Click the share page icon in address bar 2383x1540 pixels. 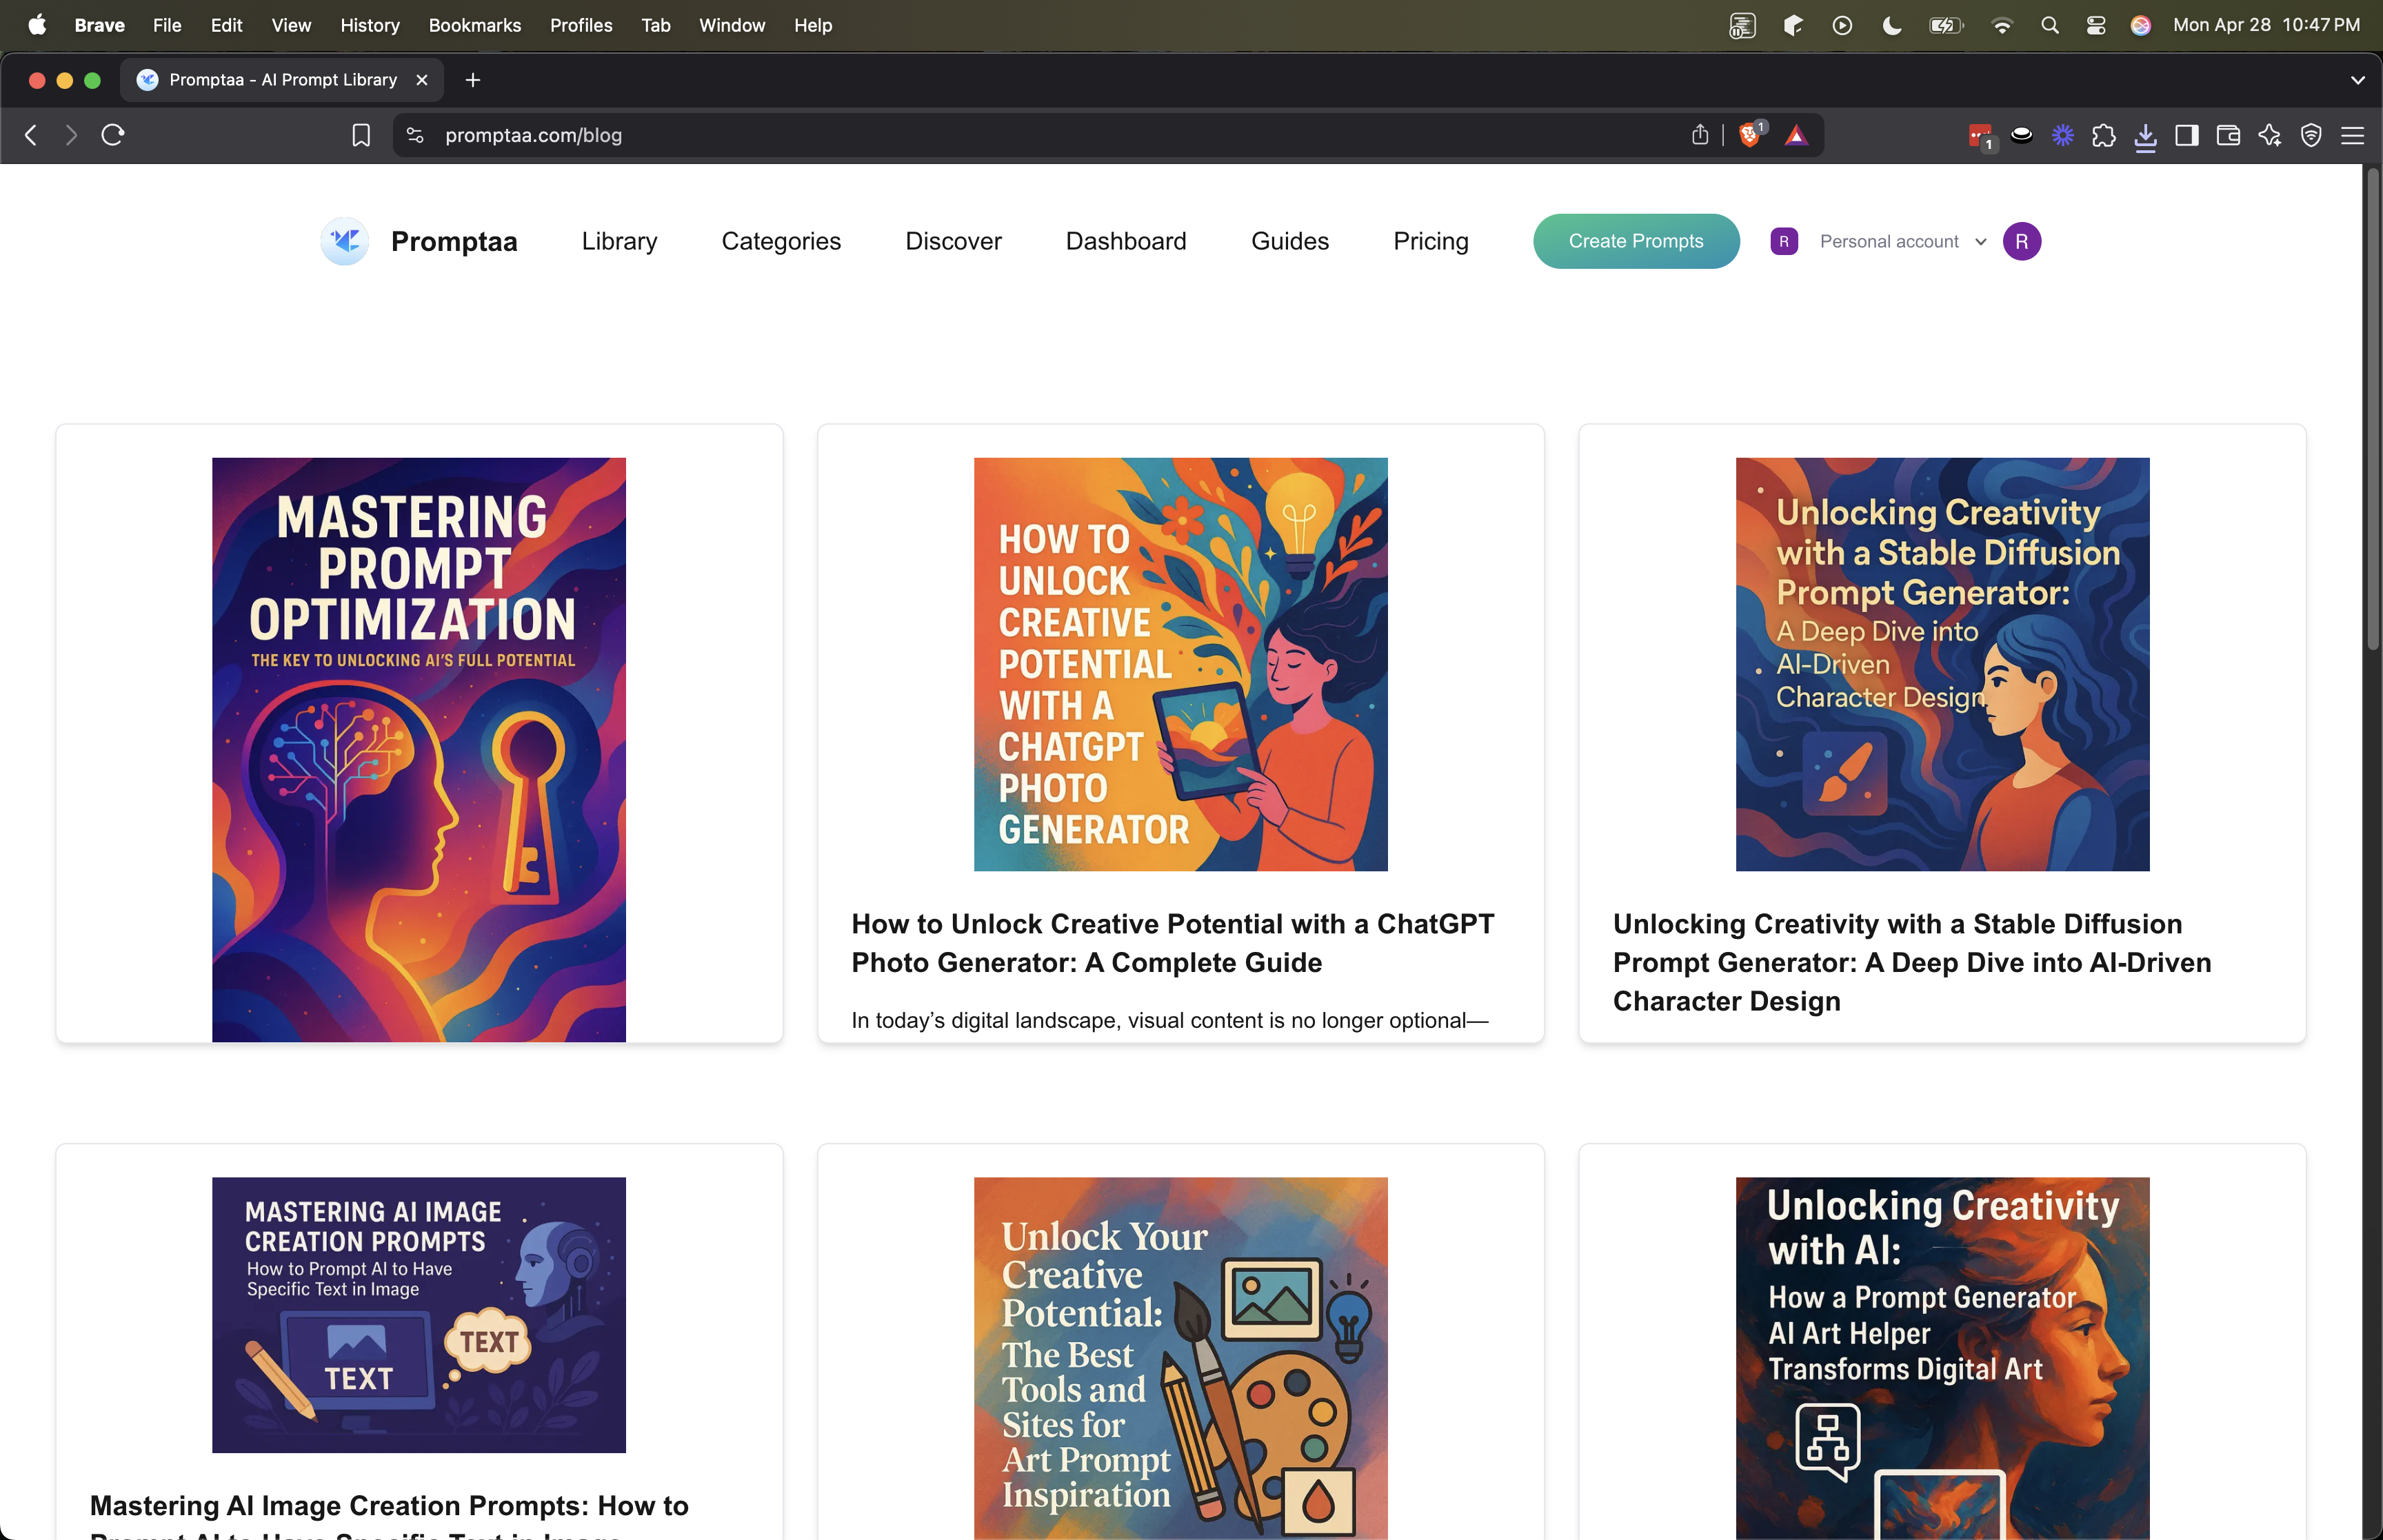[1700, 135]
